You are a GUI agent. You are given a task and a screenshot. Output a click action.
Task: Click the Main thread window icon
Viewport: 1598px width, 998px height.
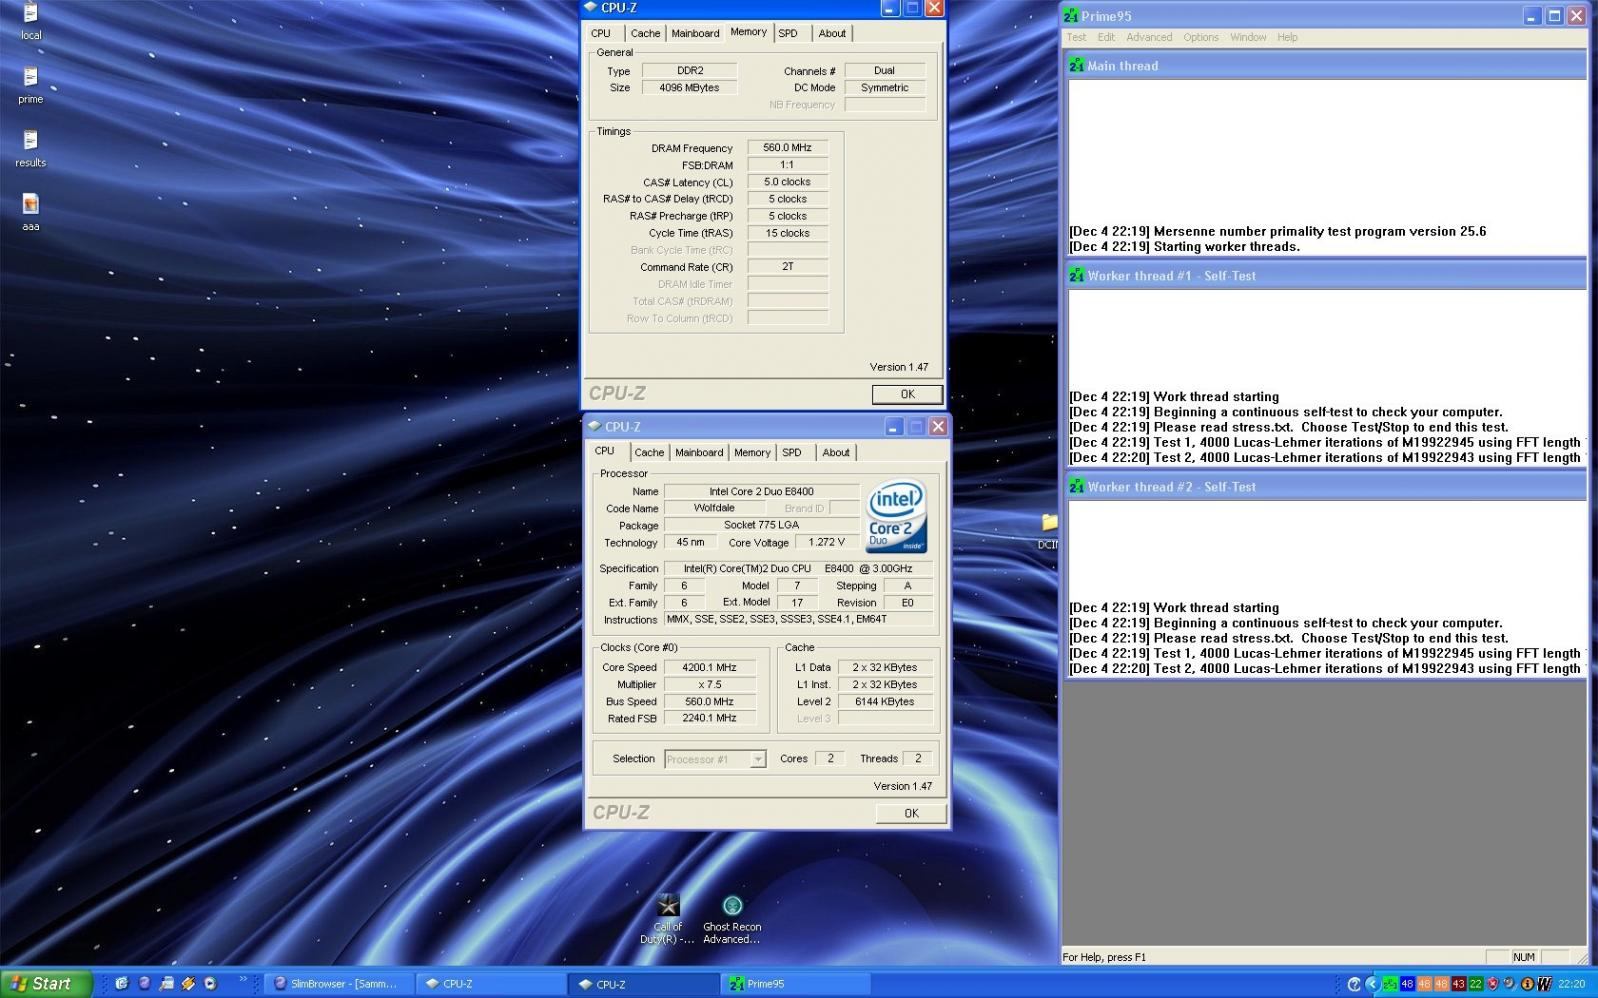[x=1076, y=66]
